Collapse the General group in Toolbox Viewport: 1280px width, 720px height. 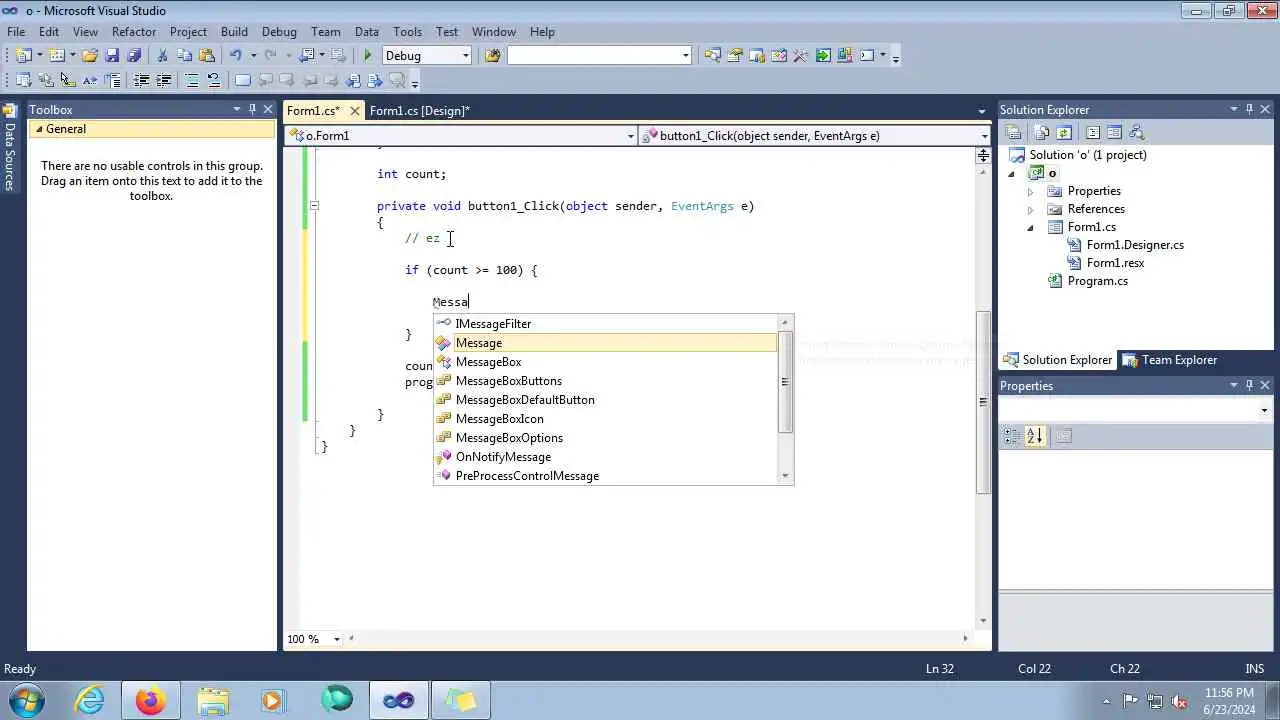click(x=39, y=129)
